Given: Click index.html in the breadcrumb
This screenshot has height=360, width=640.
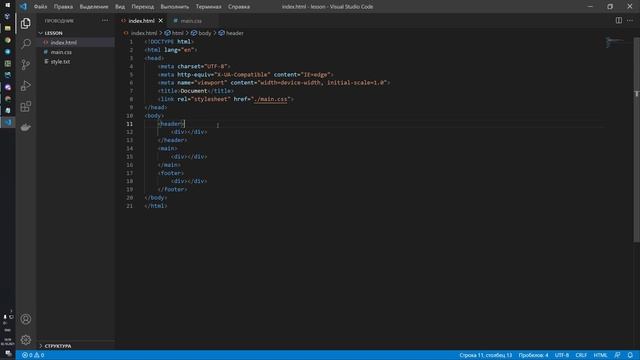Looking at the screenshot, I should (144, 33).
